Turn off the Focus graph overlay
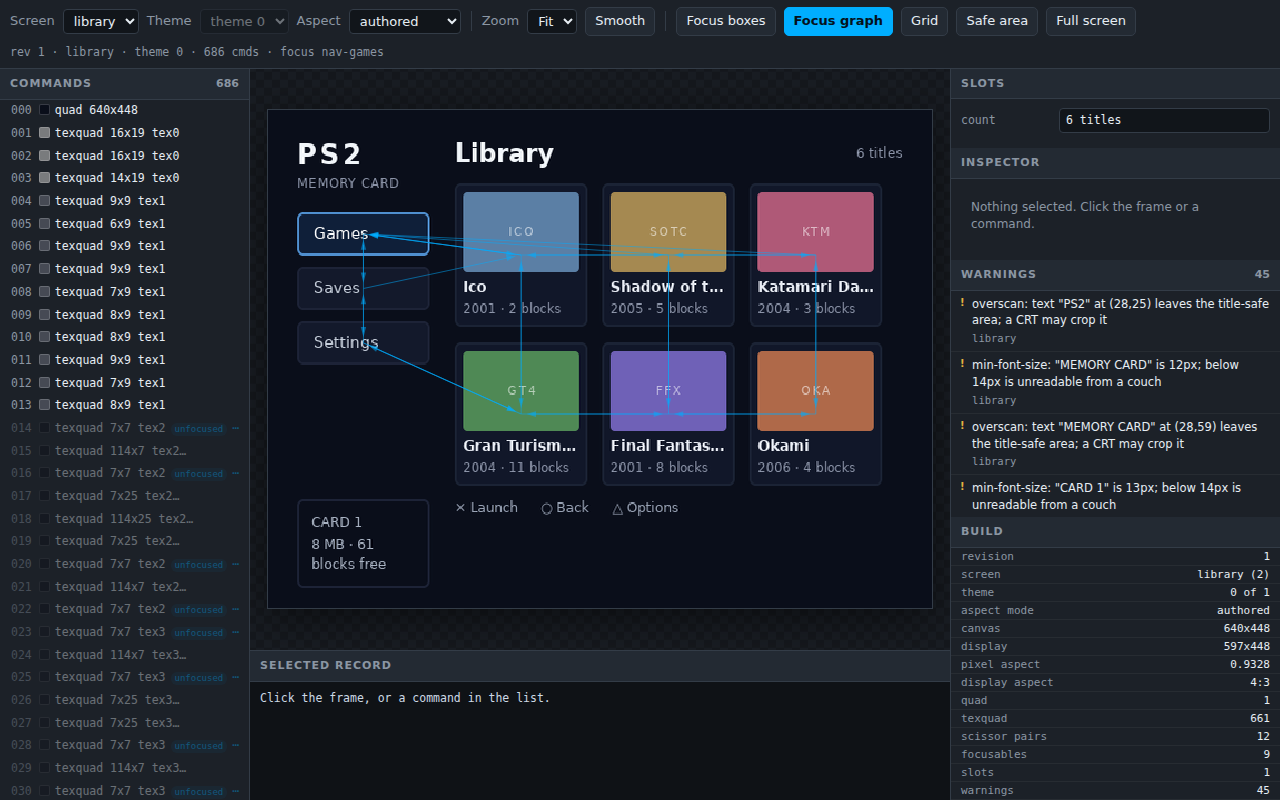 838,21
